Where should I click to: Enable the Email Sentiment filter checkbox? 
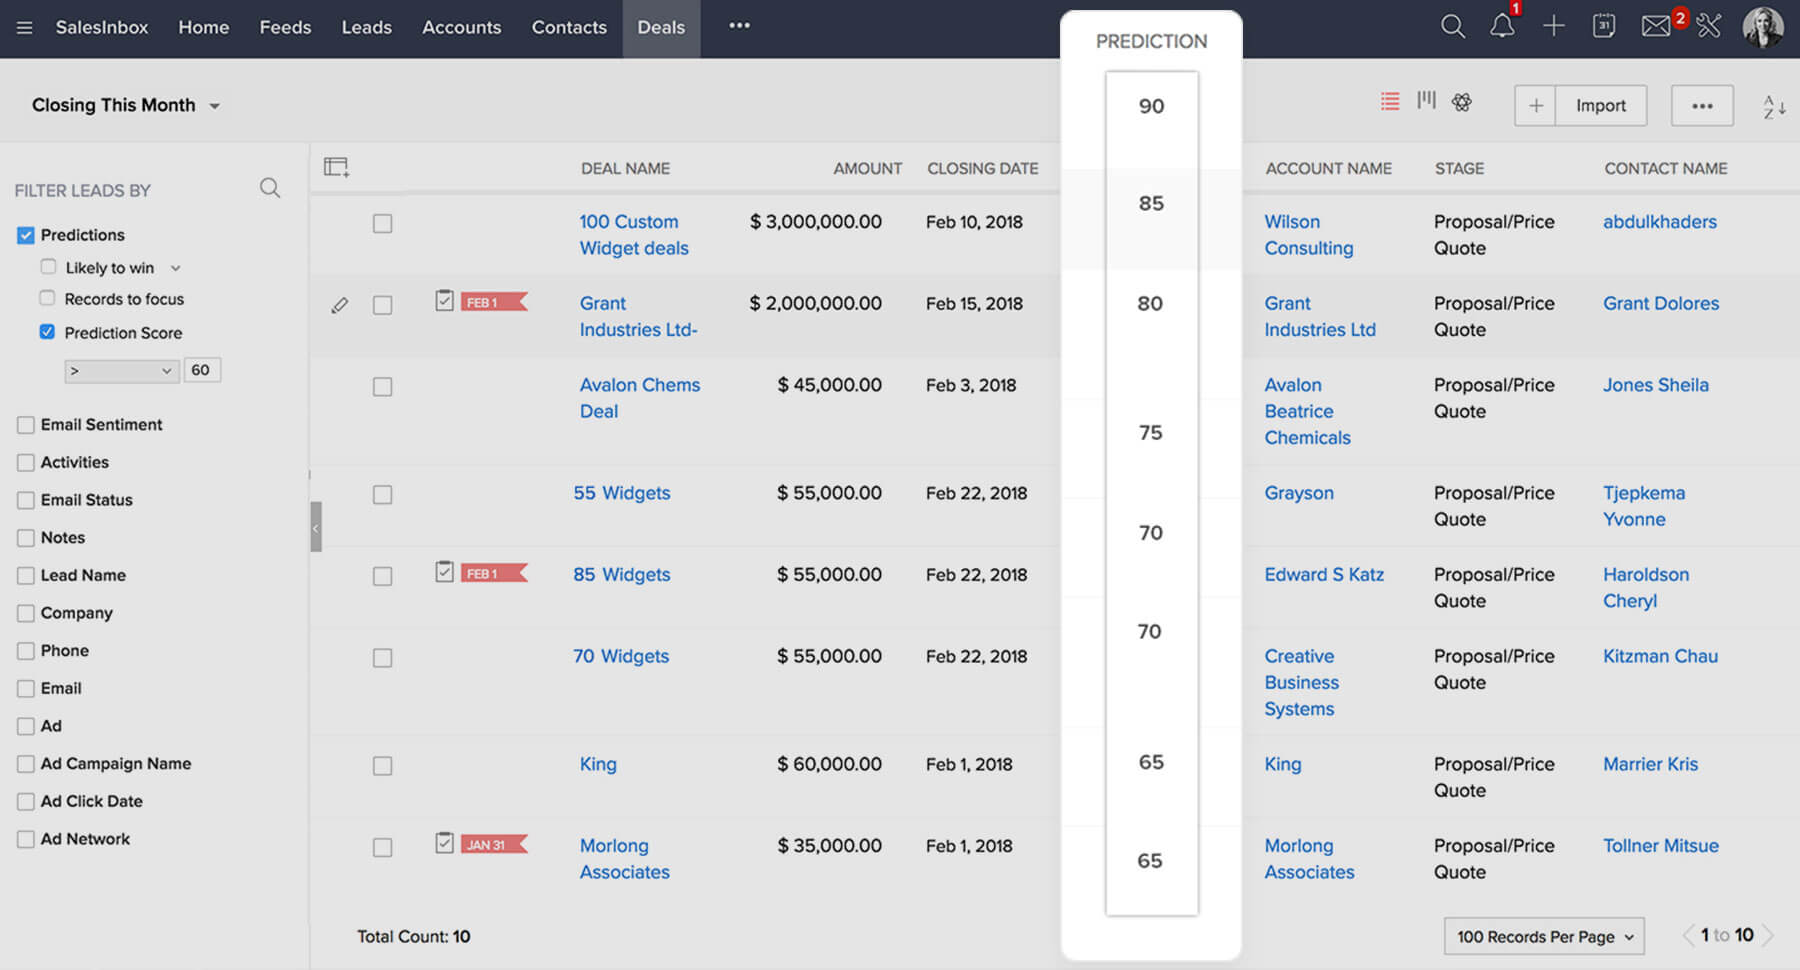(x=26, y=425)
